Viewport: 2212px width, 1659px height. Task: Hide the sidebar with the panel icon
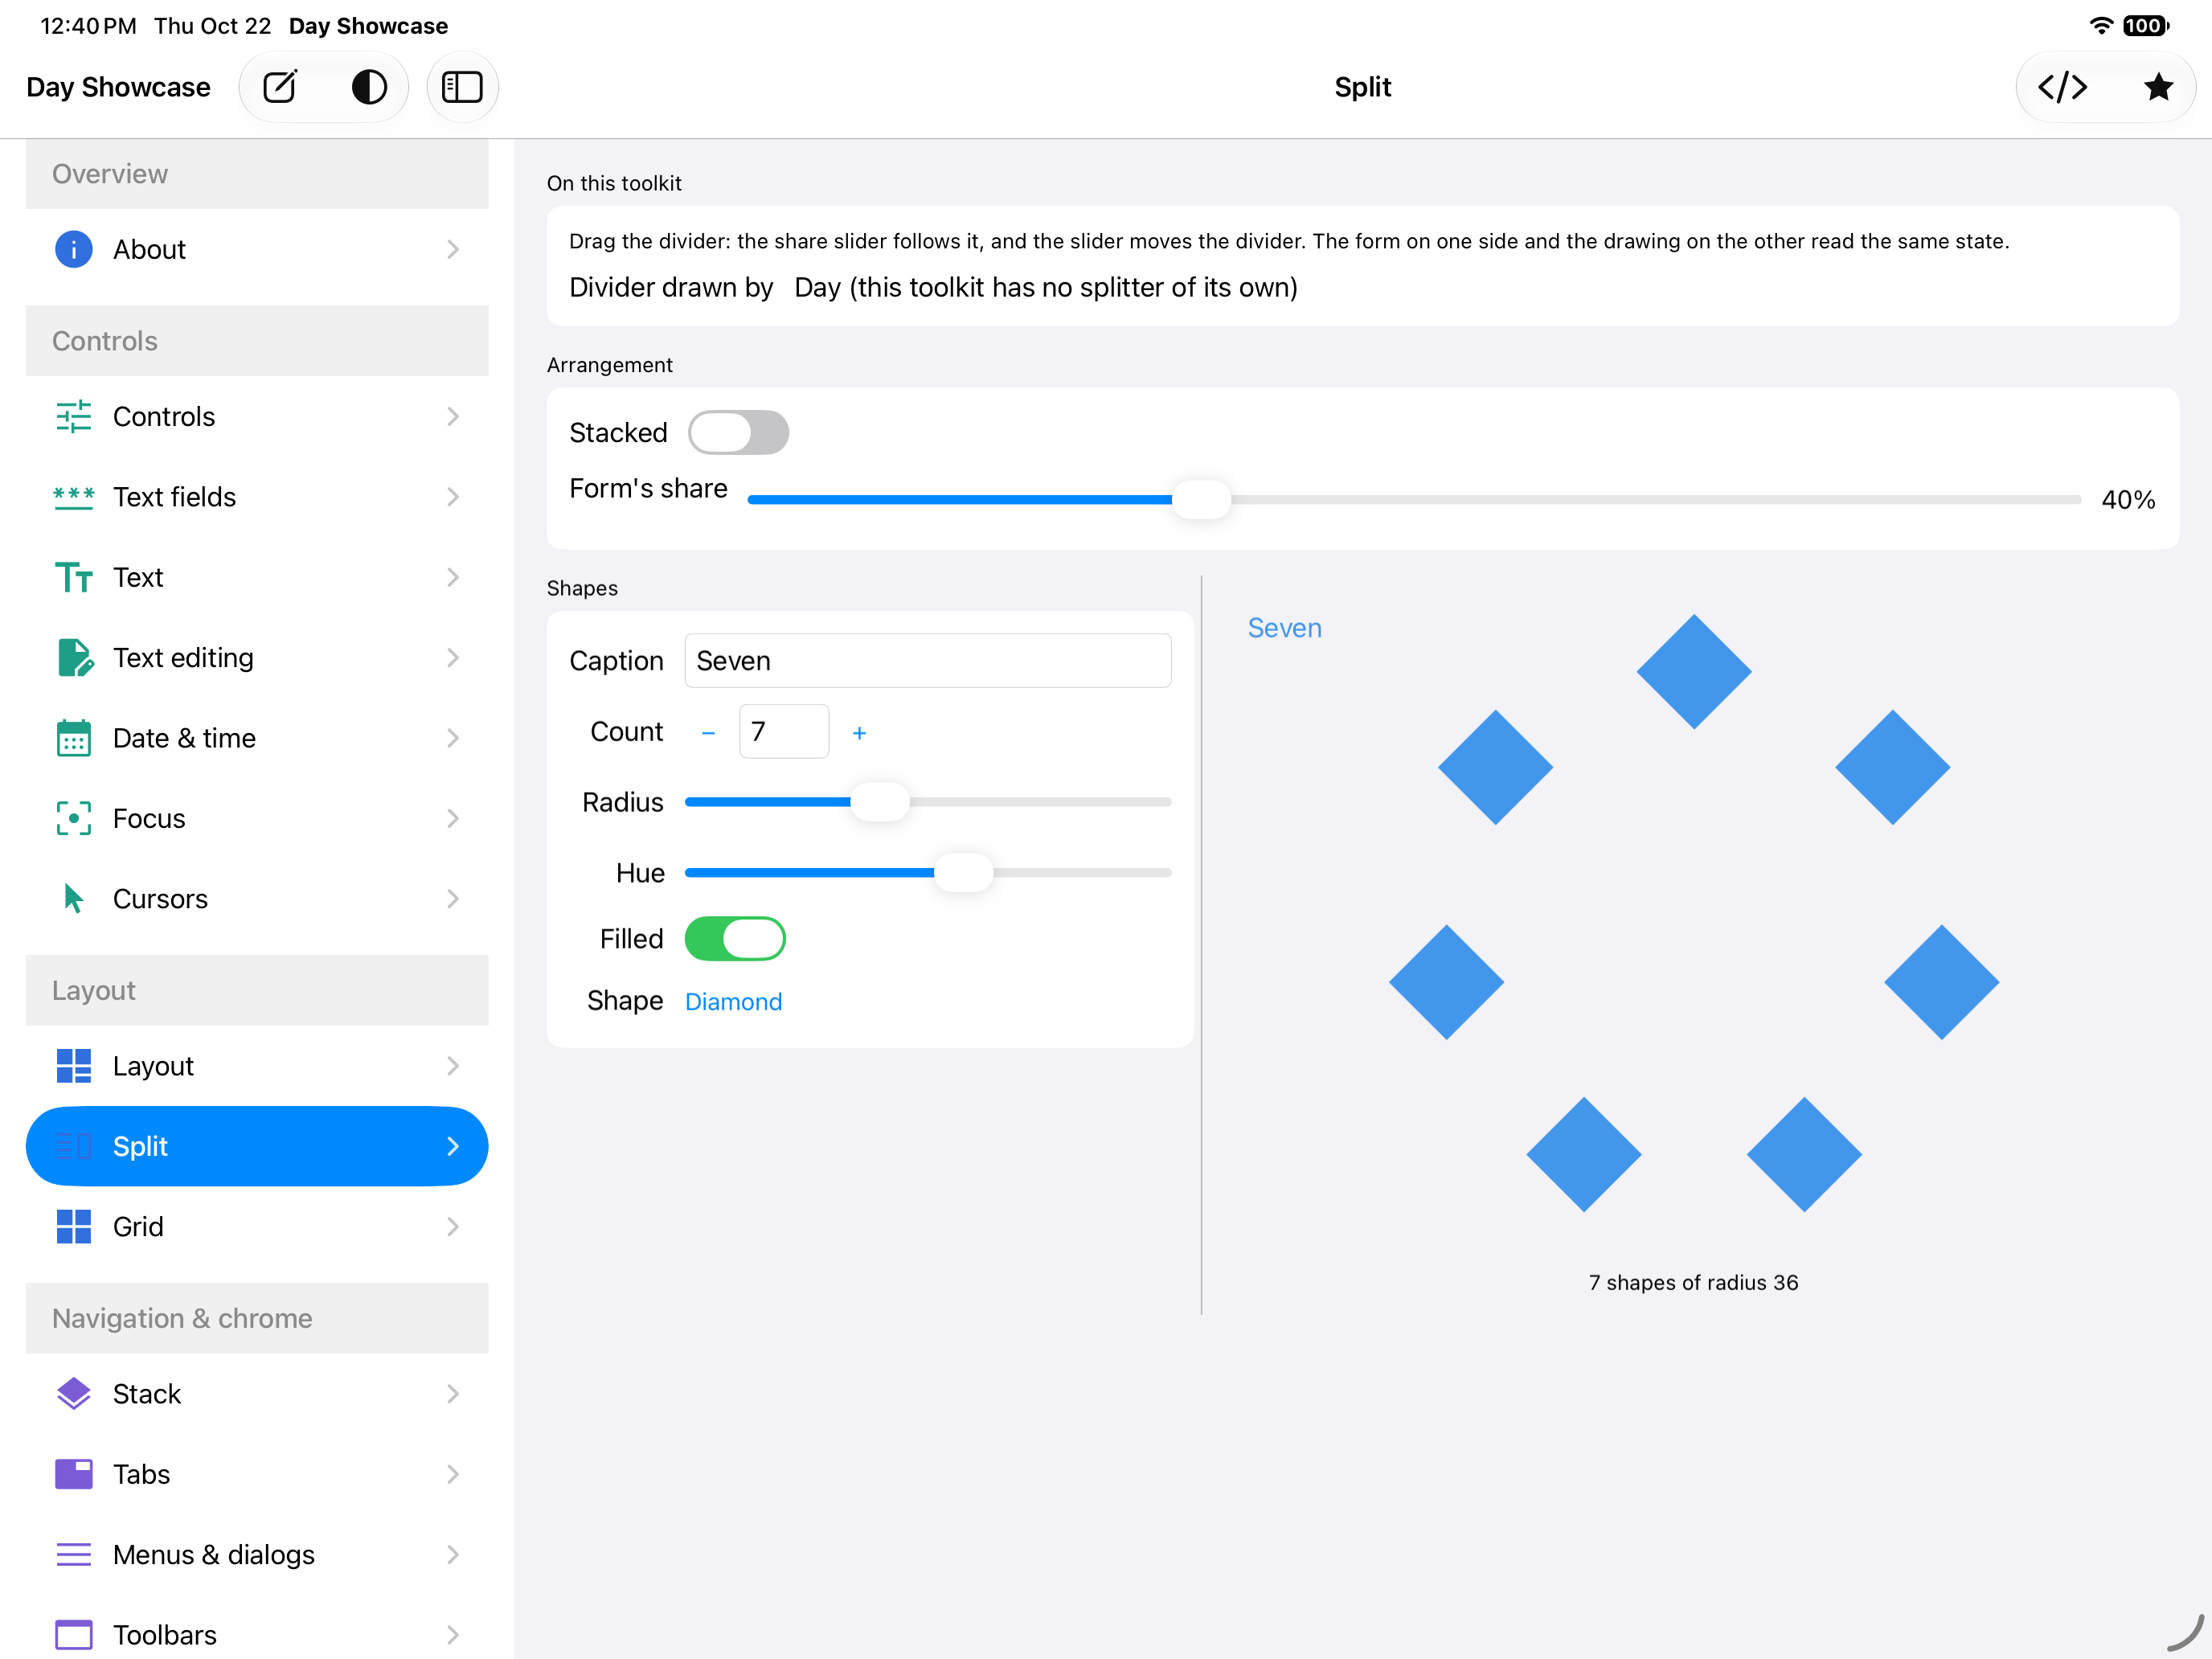[462, 87]
